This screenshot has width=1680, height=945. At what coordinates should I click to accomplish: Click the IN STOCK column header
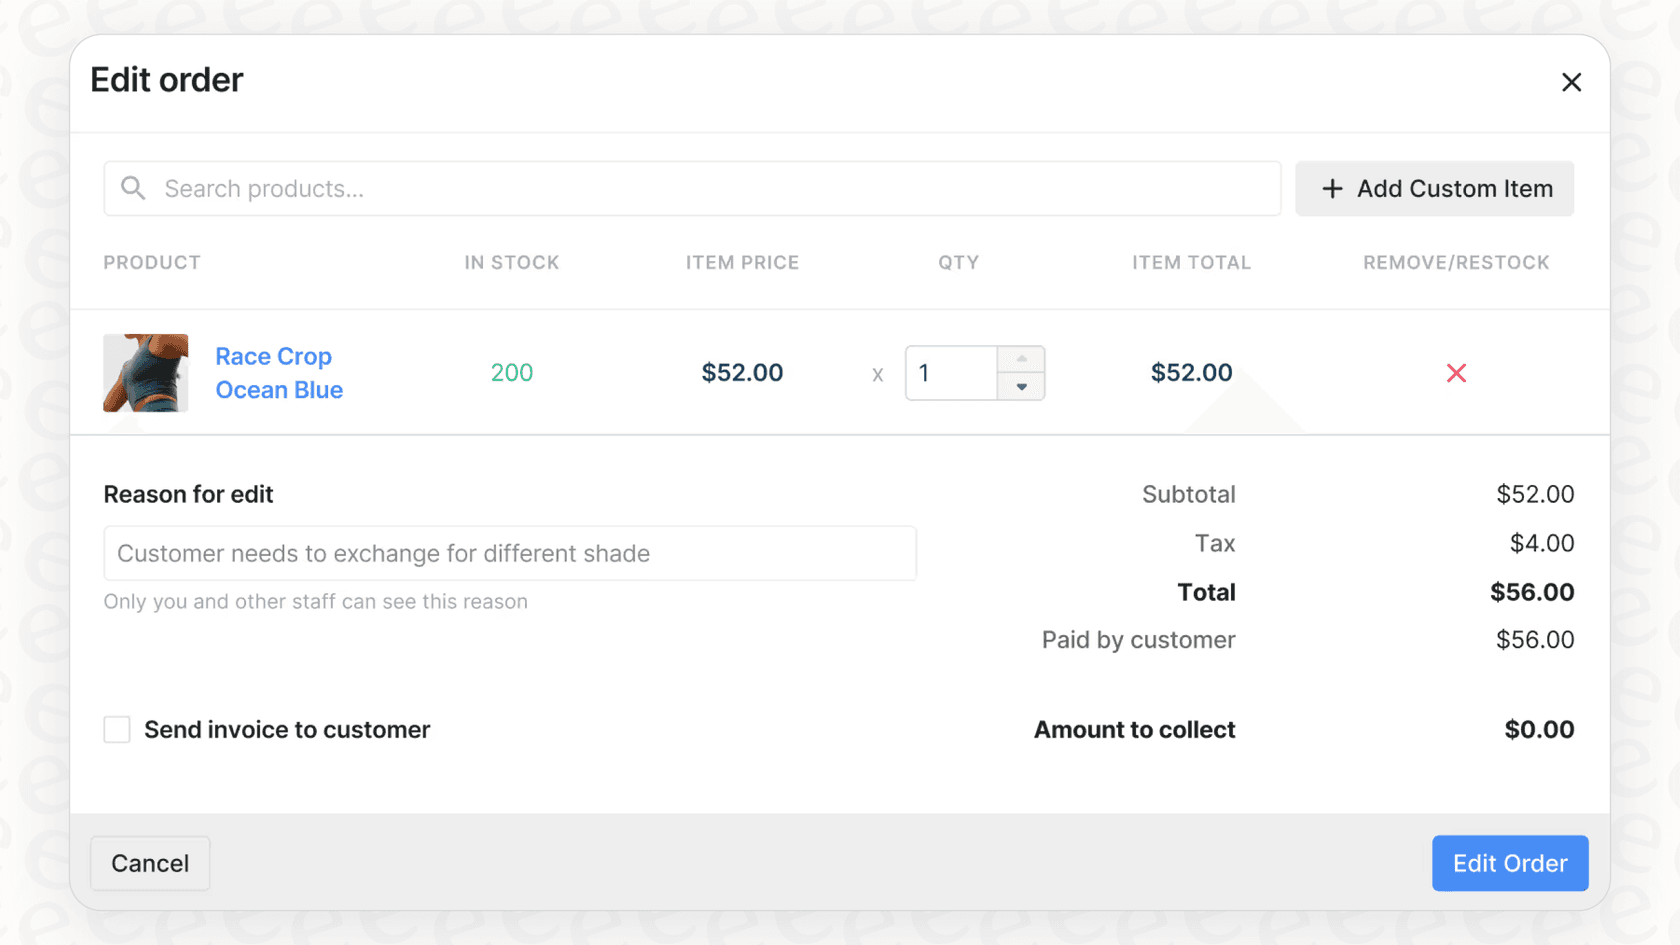point(511,262)
